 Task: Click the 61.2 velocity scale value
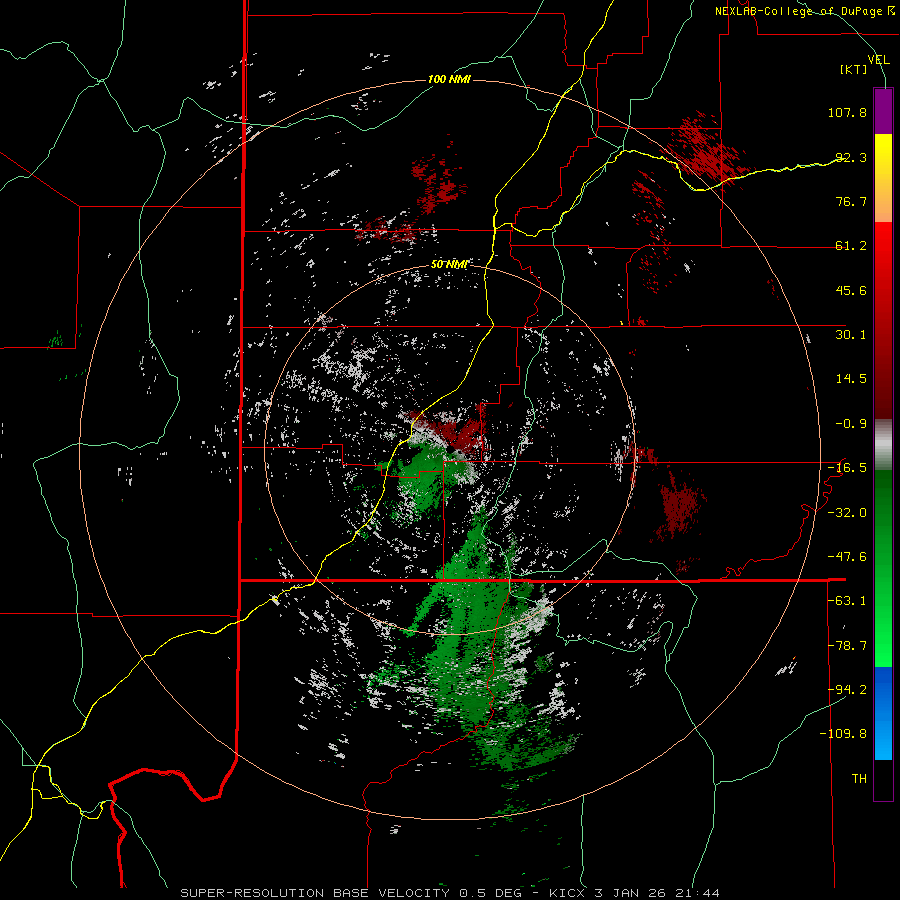(x=851, y=246)
